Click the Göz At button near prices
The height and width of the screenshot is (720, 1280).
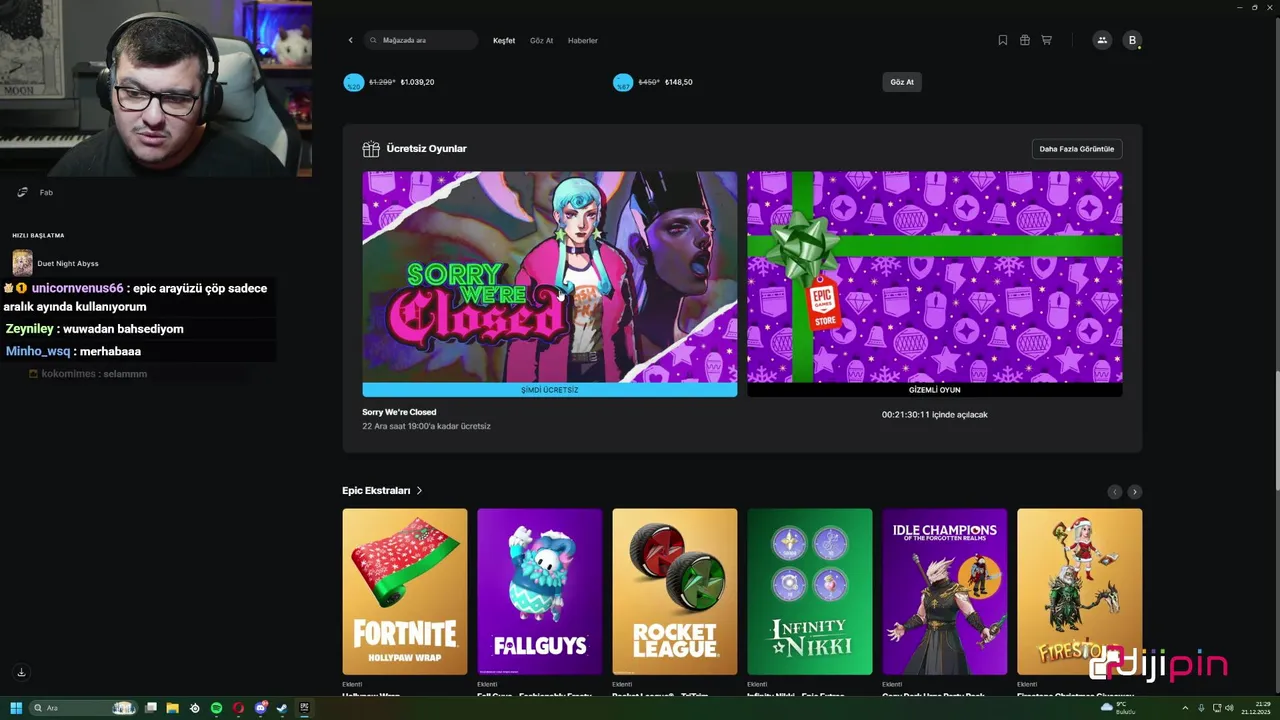pos(902,82)
